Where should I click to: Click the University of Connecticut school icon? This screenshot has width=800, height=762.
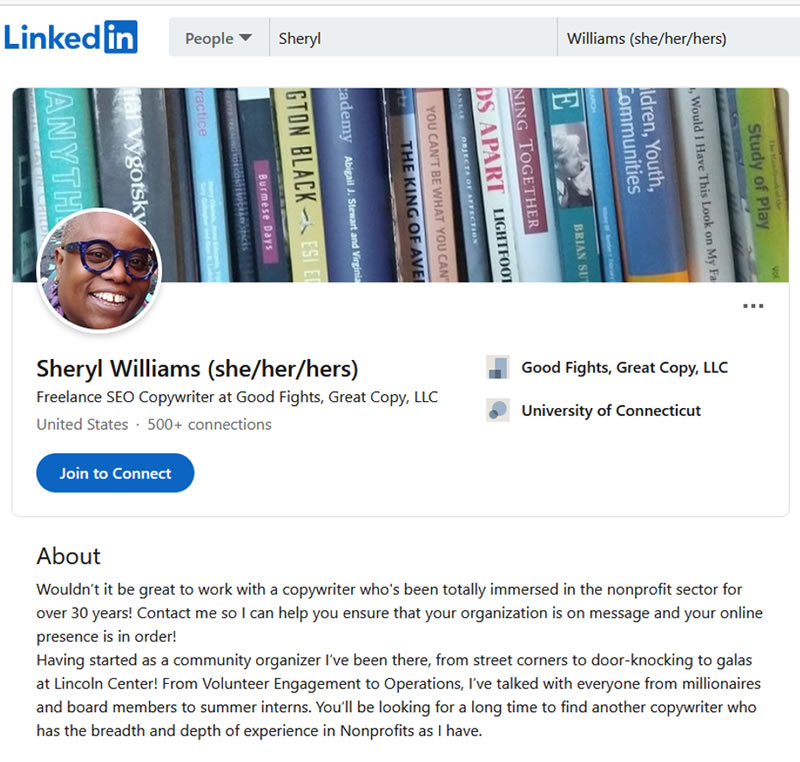[x=497, y=410]
